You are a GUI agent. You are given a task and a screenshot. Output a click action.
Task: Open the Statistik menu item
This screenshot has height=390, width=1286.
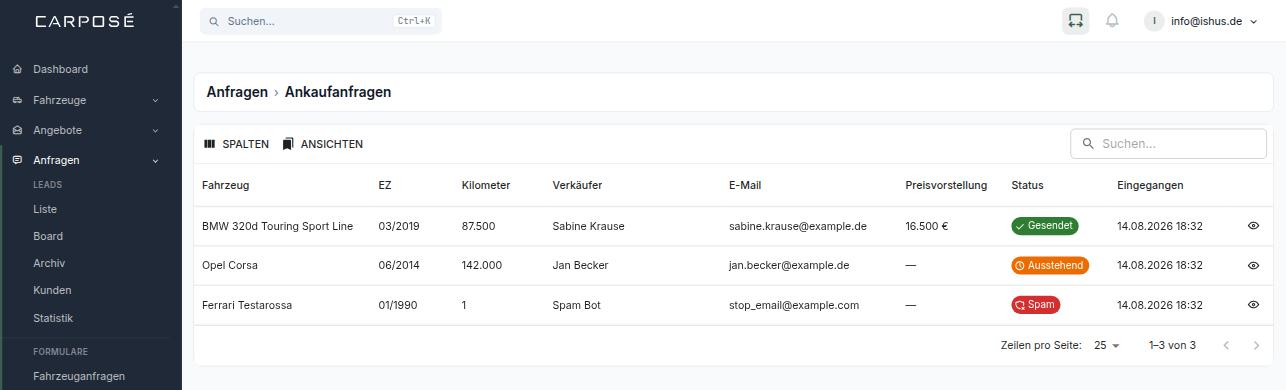[53, 318]
